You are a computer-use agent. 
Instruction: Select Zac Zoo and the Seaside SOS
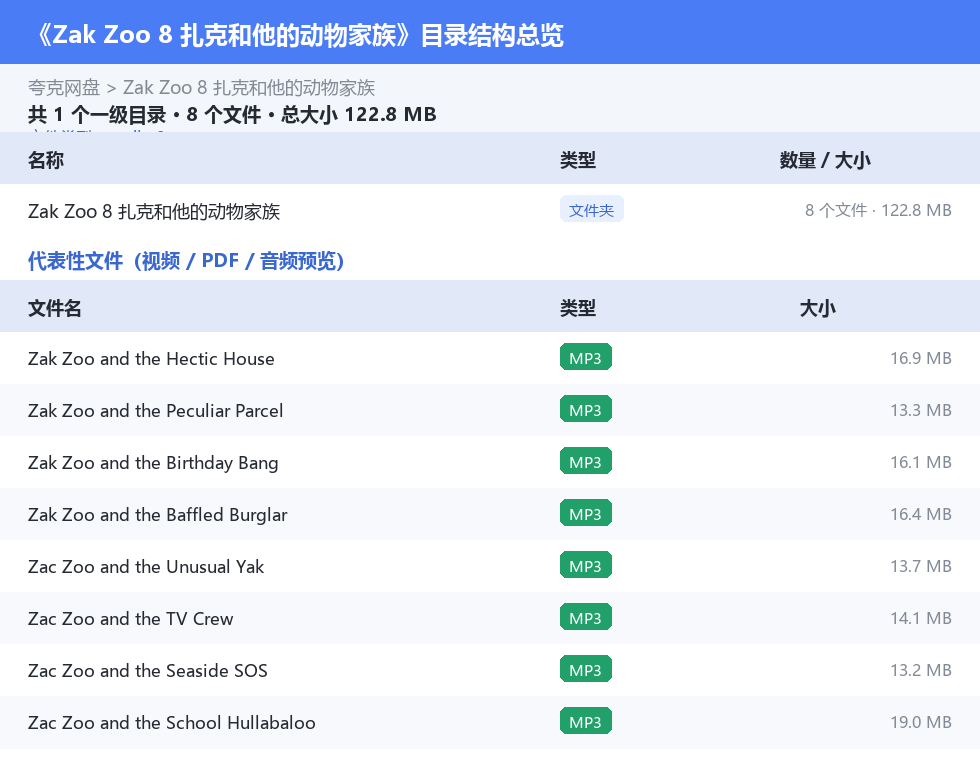point(490,670)
